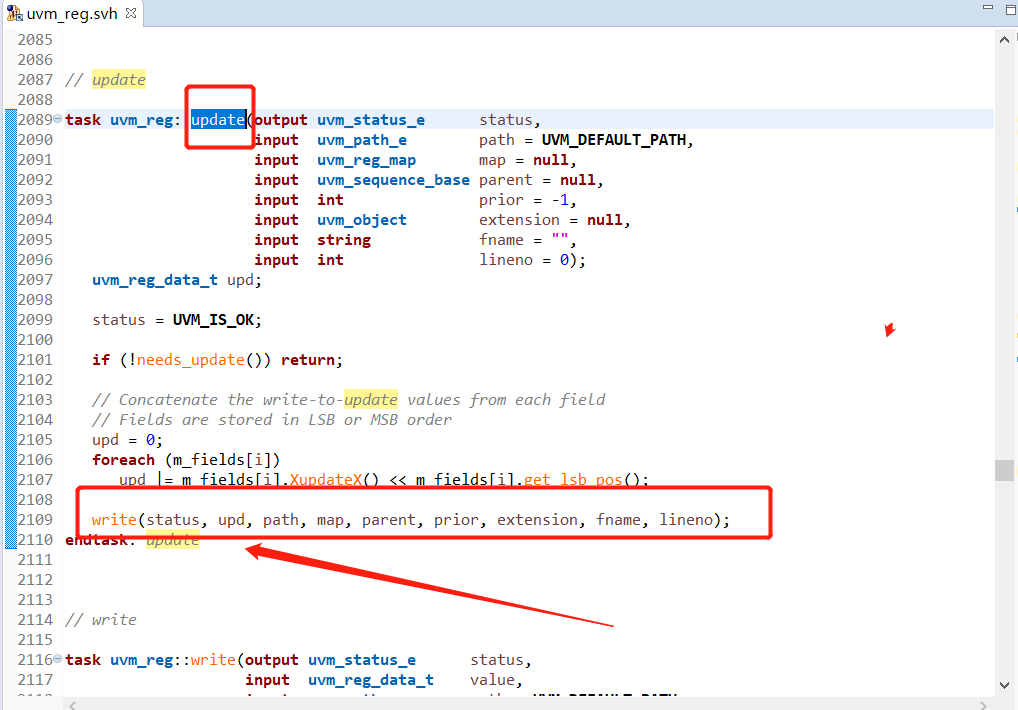The height and width of the screenshot is (710, 1018).
Task: Click the SystemVerilog file icon on tab
Action: pyautogui.click(x=14, y=13)
